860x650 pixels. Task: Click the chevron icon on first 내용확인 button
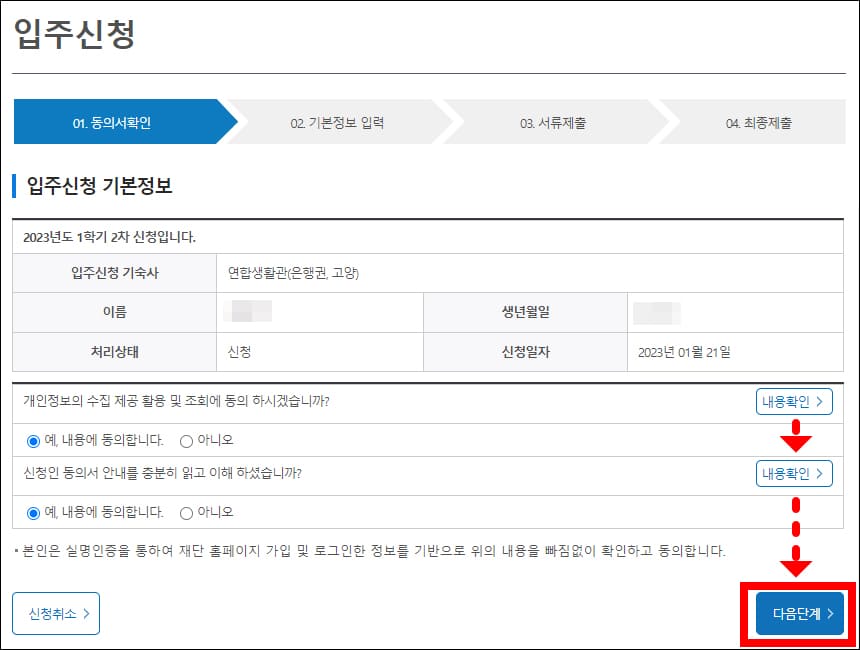tap(822, 401)
